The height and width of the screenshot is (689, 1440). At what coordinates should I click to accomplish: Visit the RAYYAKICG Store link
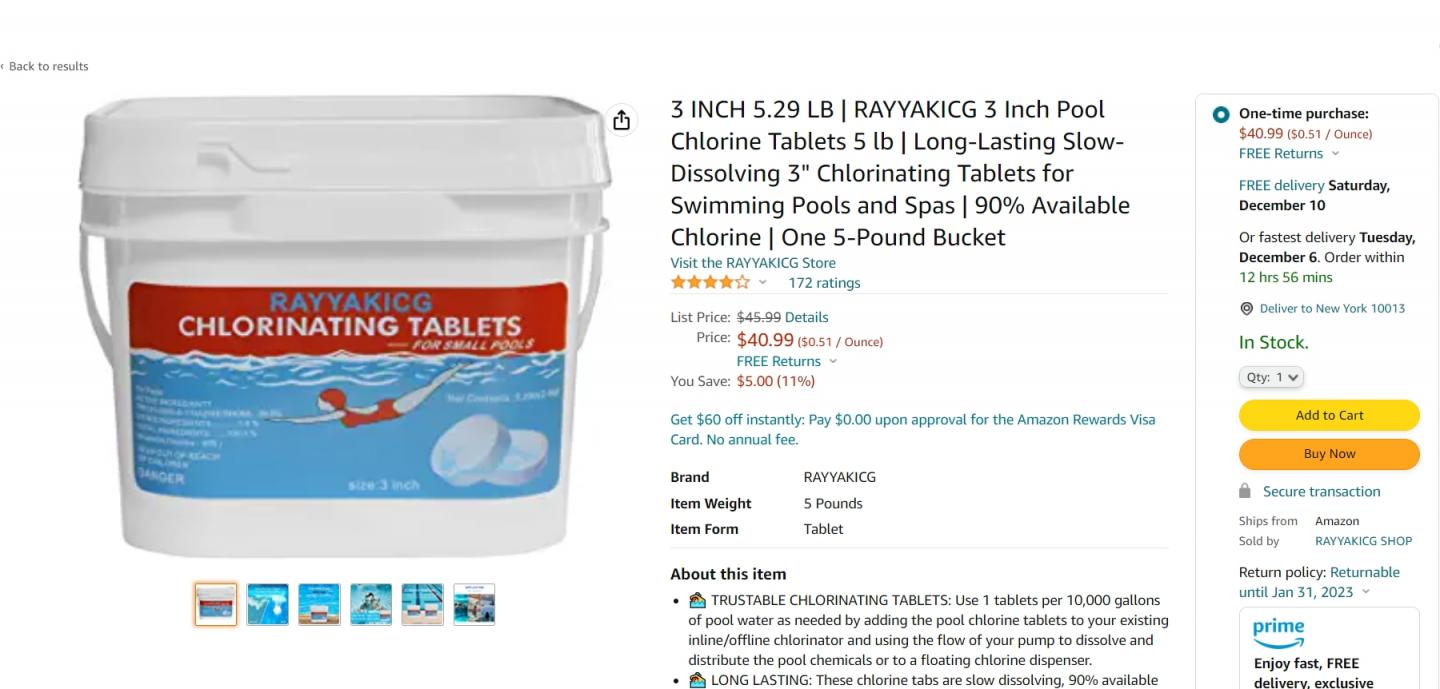click(x=753, y=263)
